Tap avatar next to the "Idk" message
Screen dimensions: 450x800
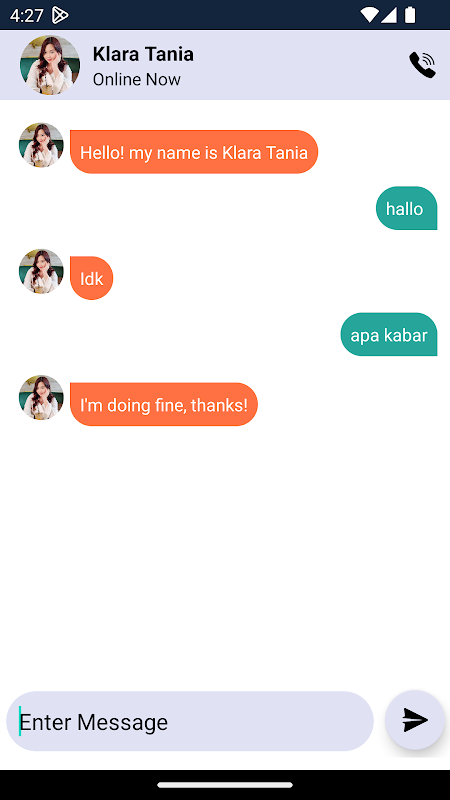[x=41, y=271]
